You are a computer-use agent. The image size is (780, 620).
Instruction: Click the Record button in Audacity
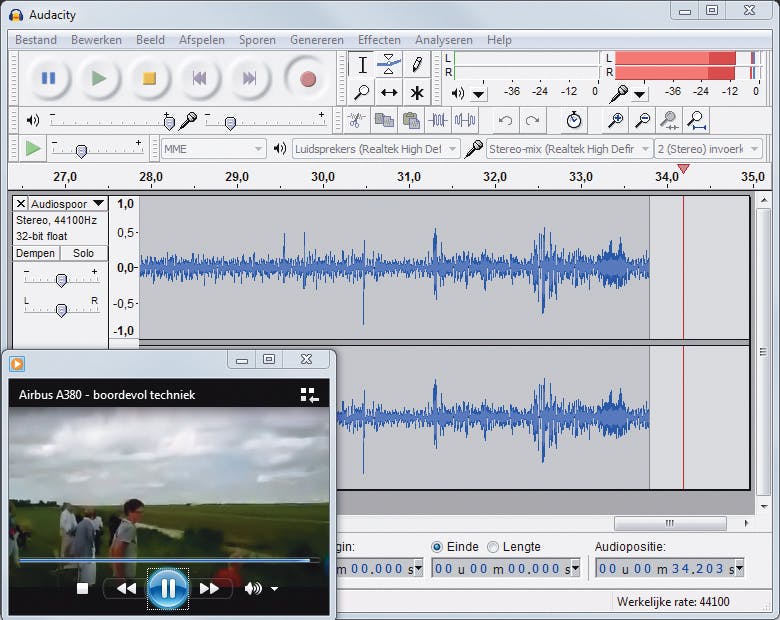(307, 78)
